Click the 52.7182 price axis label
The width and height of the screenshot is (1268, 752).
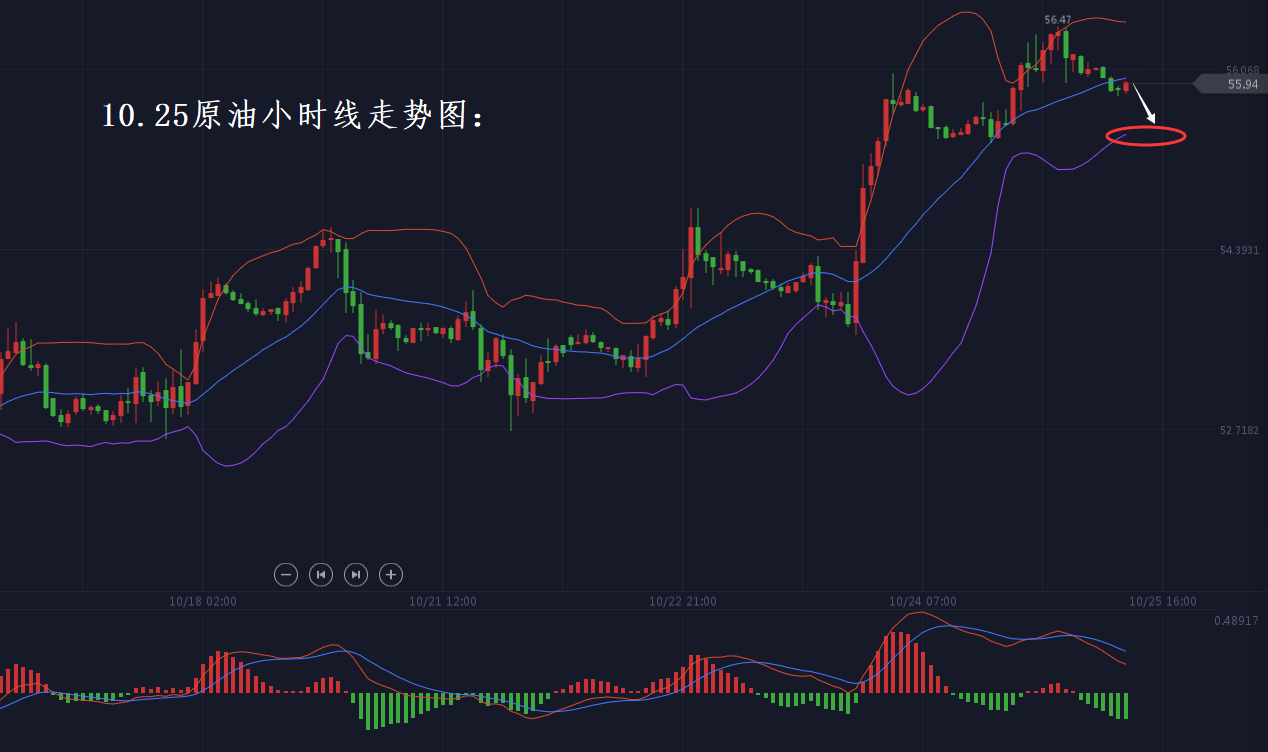pos(1239,430)
